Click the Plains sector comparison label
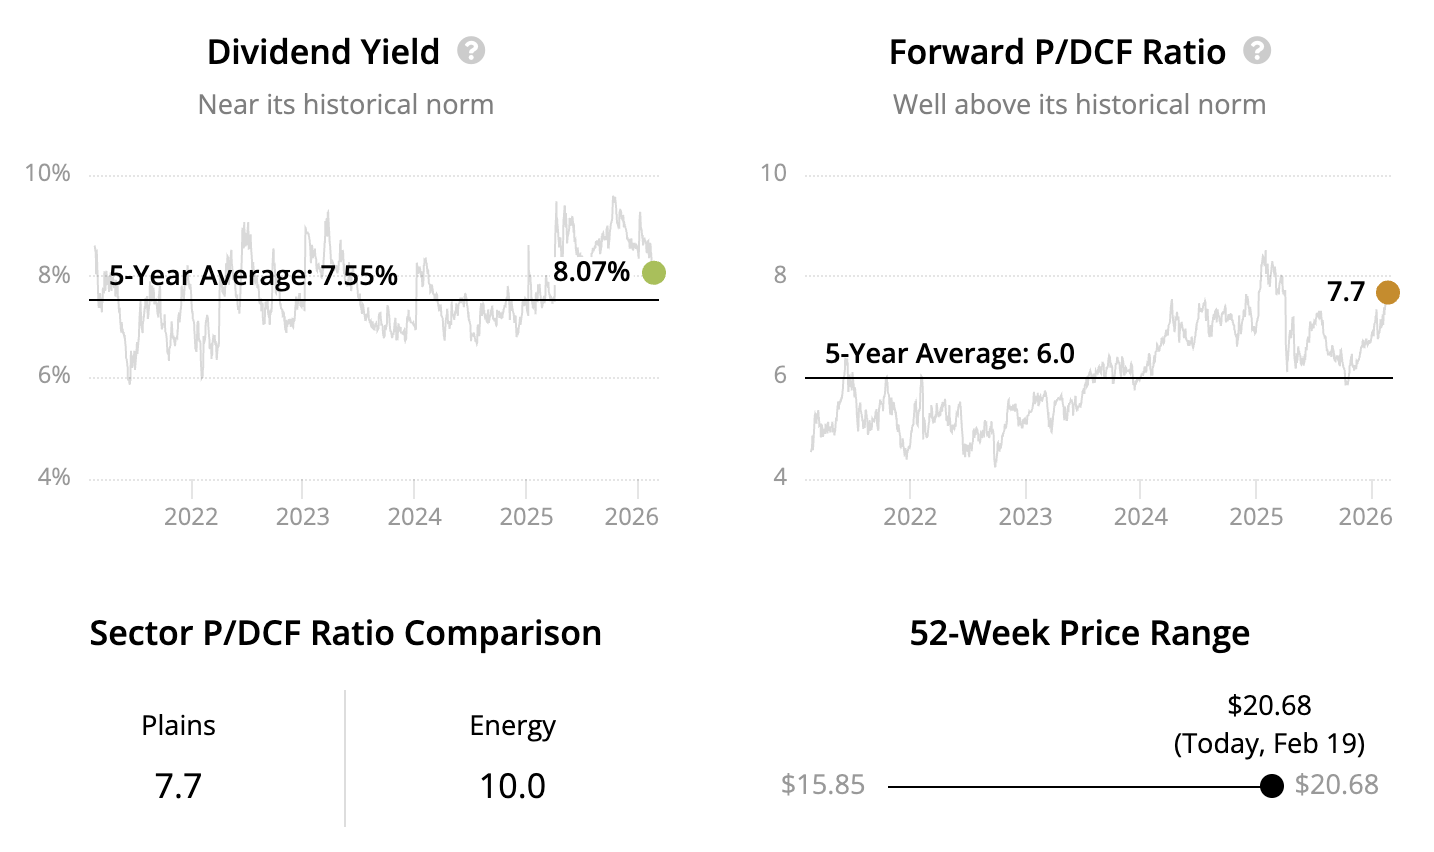This screenshot has height=852, width=1434. pos(178,726)
